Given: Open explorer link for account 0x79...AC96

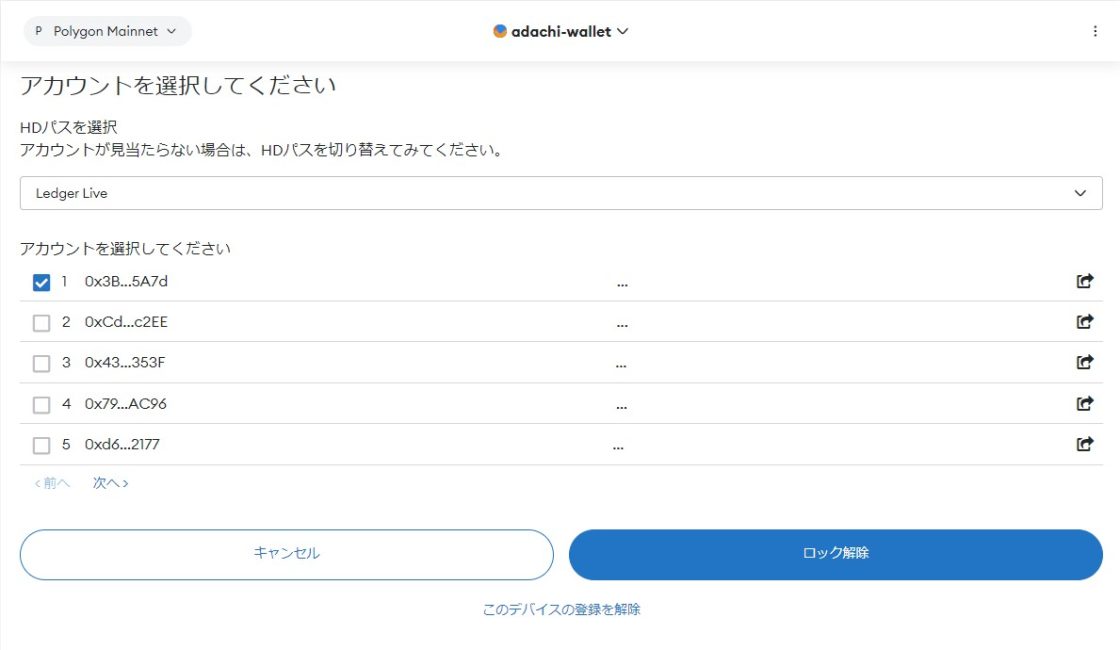Looking at the screenshot, I should (x=1084, y=404).
